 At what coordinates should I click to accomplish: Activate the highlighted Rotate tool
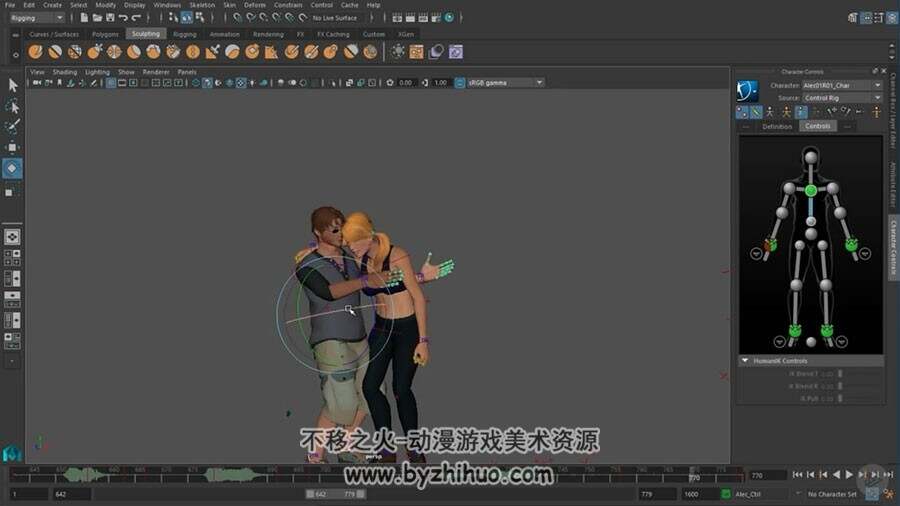coord(12,168)
